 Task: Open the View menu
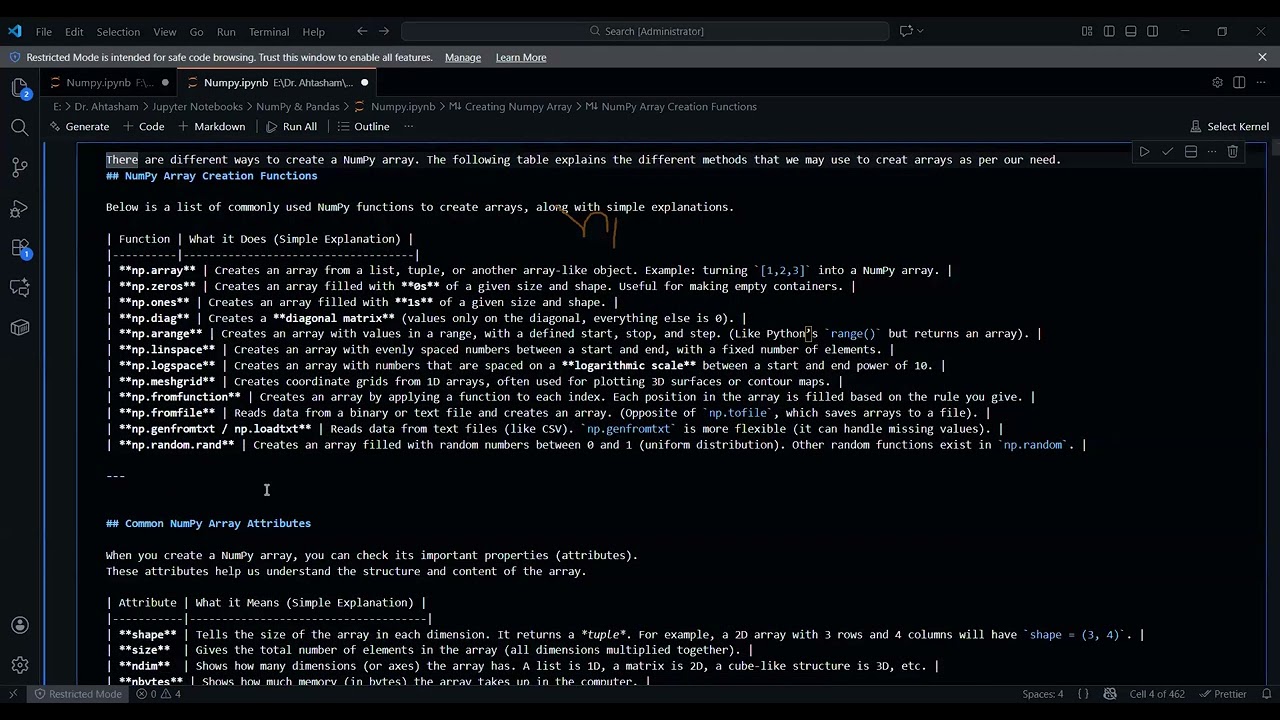(165, 31)
